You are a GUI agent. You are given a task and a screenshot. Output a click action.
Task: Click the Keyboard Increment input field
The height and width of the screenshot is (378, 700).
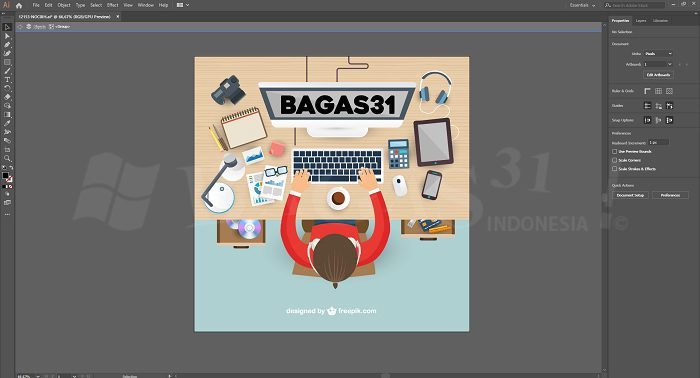(x=658, y=142)
